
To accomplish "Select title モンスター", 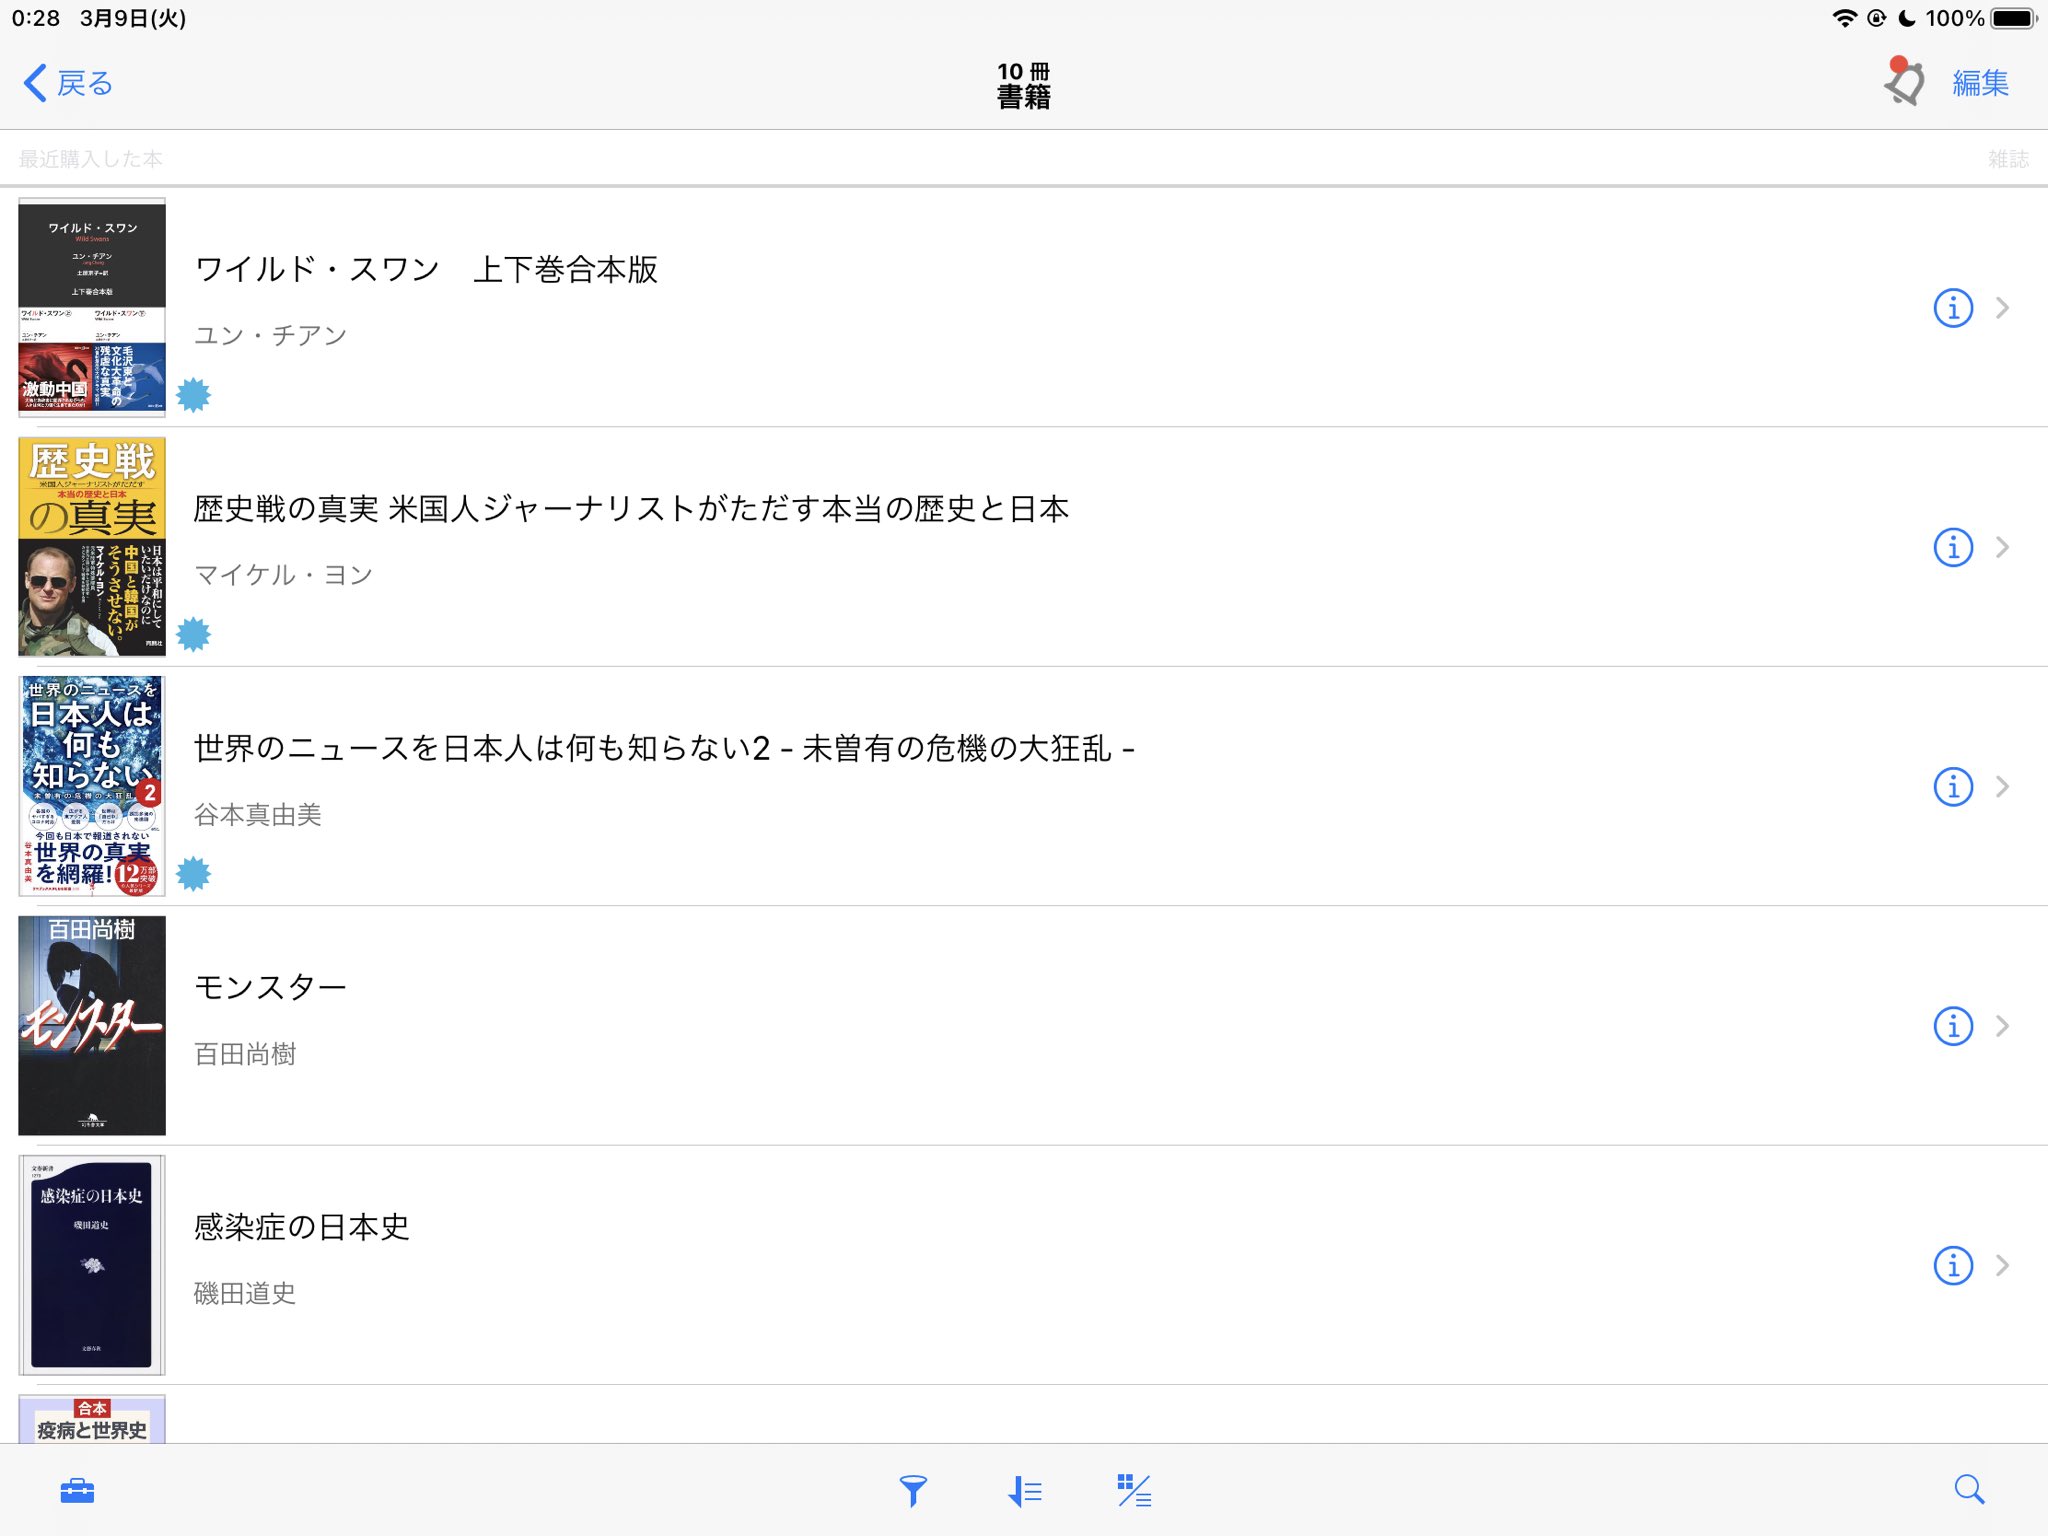I will [x=270, y=987].
